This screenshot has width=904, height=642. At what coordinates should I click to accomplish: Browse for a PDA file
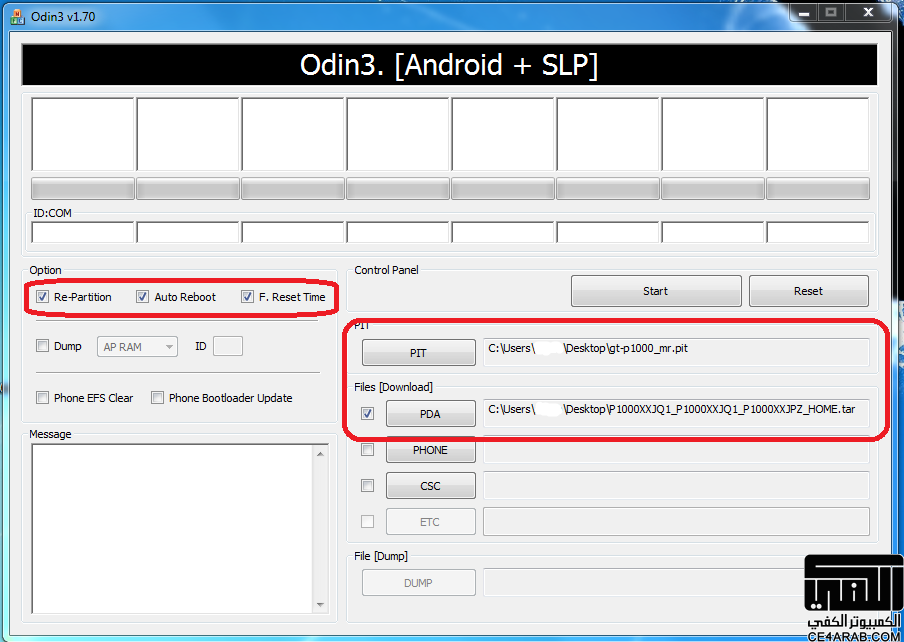(x=431, y=414)
